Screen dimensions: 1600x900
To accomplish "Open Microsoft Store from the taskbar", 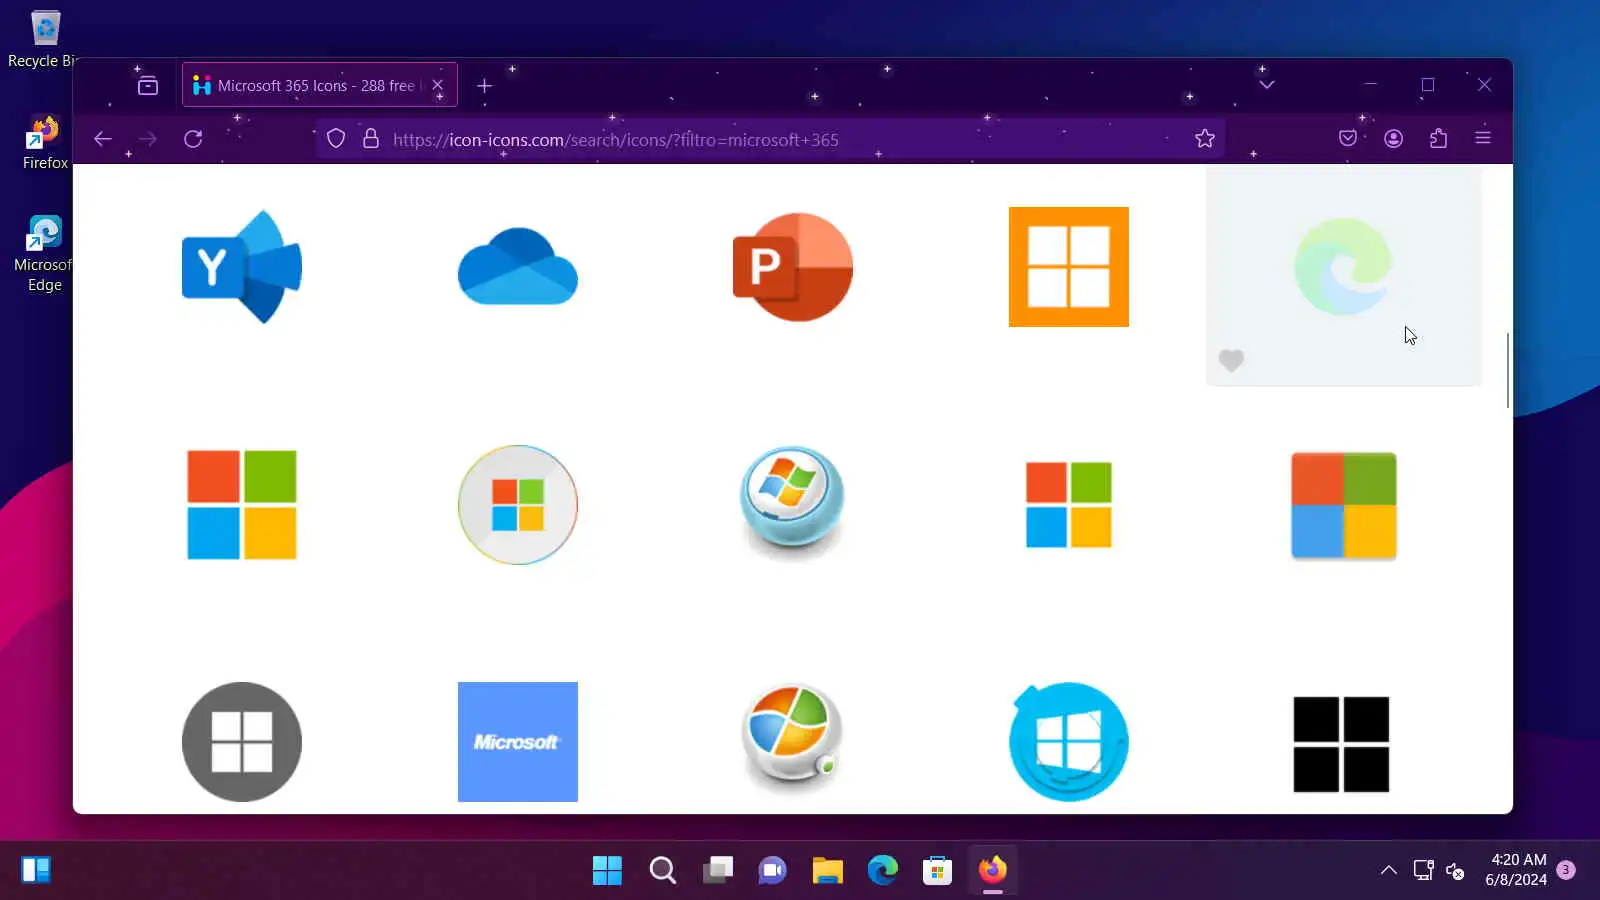I will pyautogui.click(x=937, y=870).
